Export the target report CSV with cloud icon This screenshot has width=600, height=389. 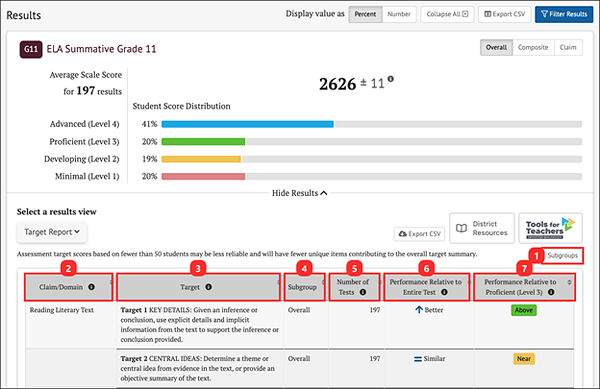pyautogui.click(x=419, y=234)
